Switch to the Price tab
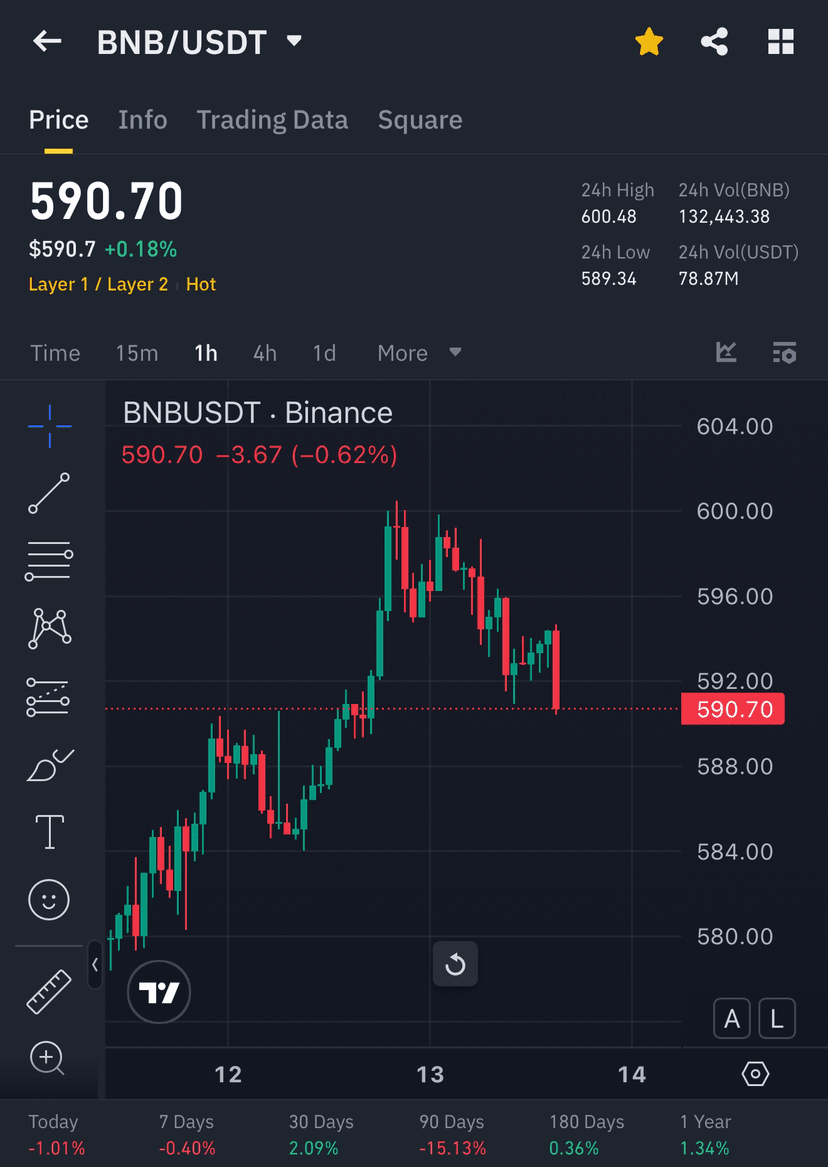The height and width of the screenshot is (1167, 828). coord(59,120)
